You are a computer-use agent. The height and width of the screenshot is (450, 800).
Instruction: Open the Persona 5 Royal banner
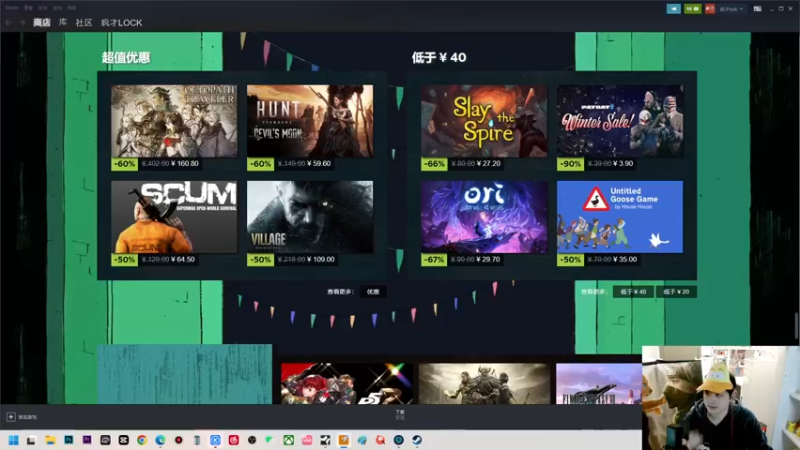pos(347,384)
